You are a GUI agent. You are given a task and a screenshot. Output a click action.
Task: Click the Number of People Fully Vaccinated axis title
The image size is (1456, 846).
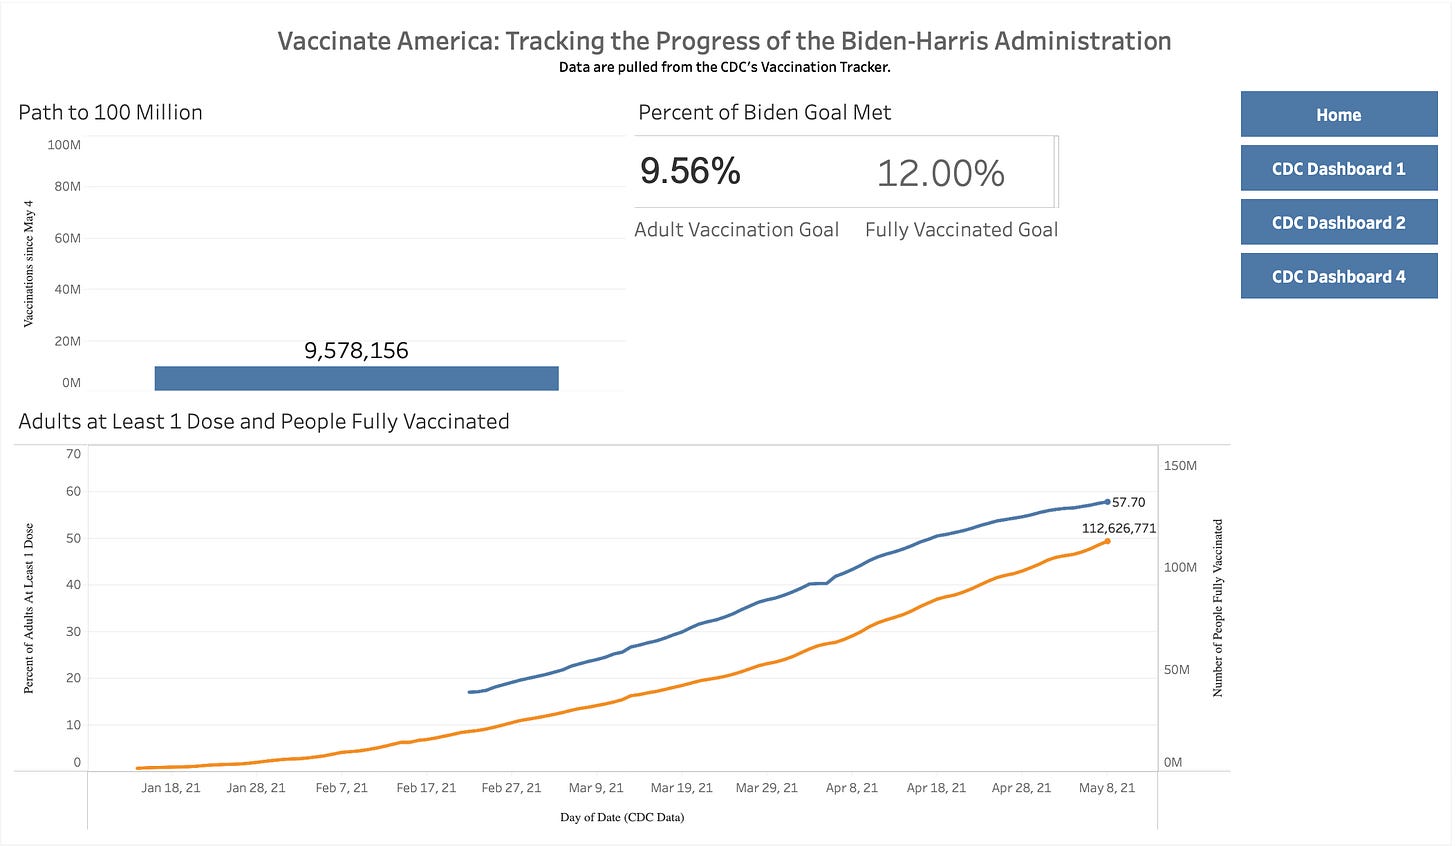tap(1218, 607)
